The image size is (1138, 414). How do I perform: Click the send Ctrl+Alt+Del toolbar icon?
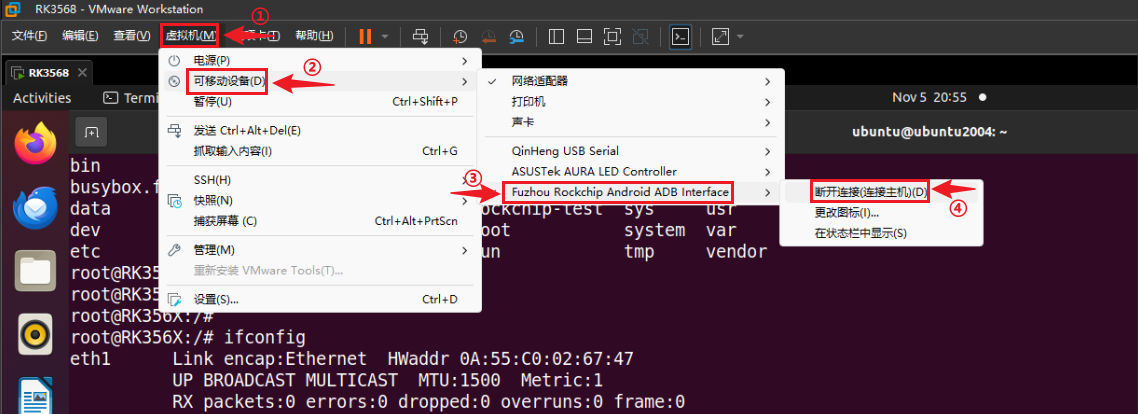click(421, 37)
